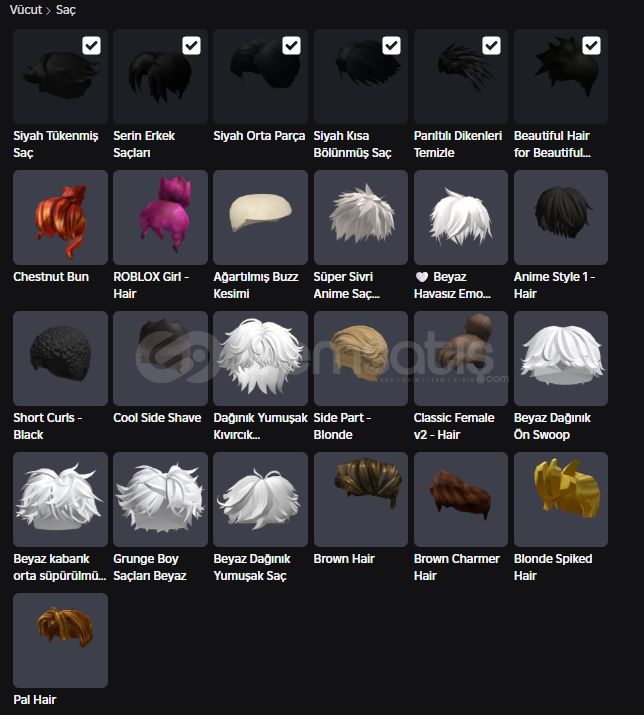Select the Chestnut Bun hair thumbnail
The image size is (644, 715).
tap(60, 218)
